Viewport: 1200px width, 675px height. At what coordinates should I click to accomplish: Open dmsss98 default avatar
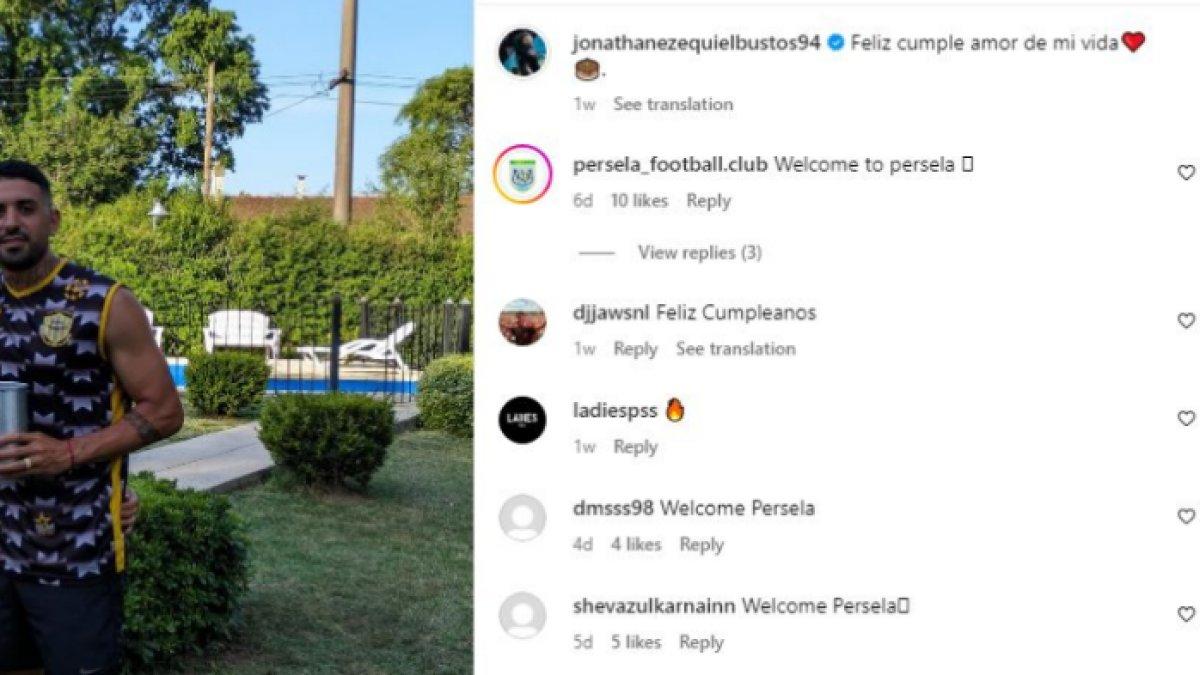(522, 517)
